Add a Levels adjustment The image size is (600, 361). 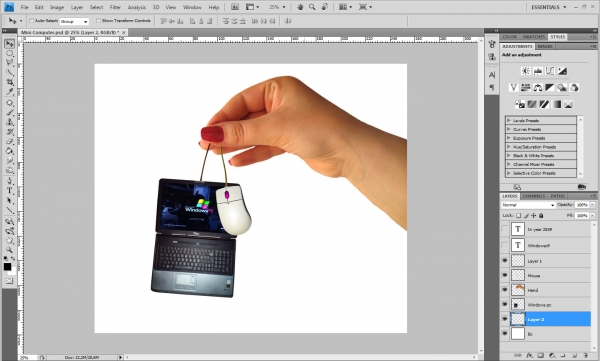tap(538, 71)
